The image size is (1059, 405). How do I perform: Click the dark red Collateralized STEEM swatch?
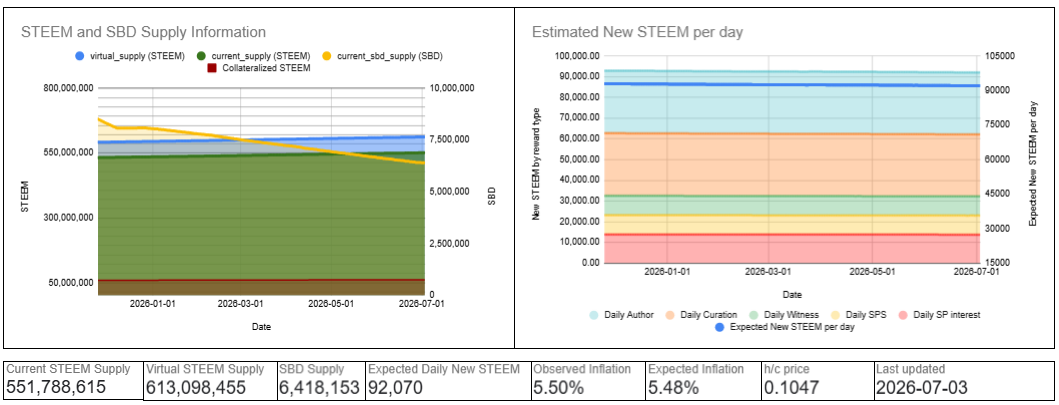coord(211,68)
